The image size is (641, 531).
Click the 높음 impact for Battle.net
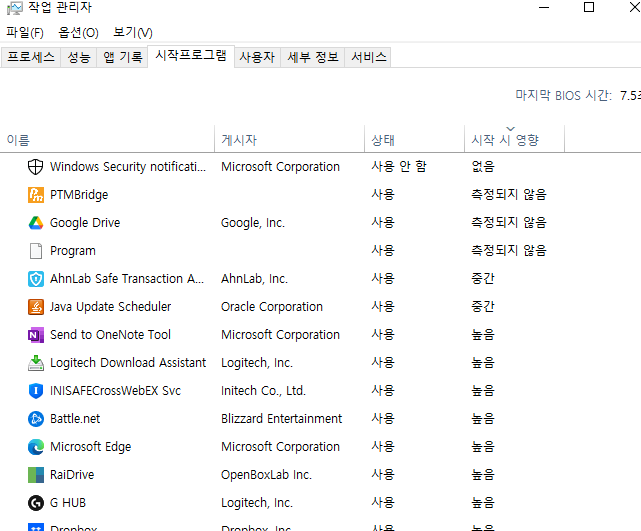pos(483,418)
